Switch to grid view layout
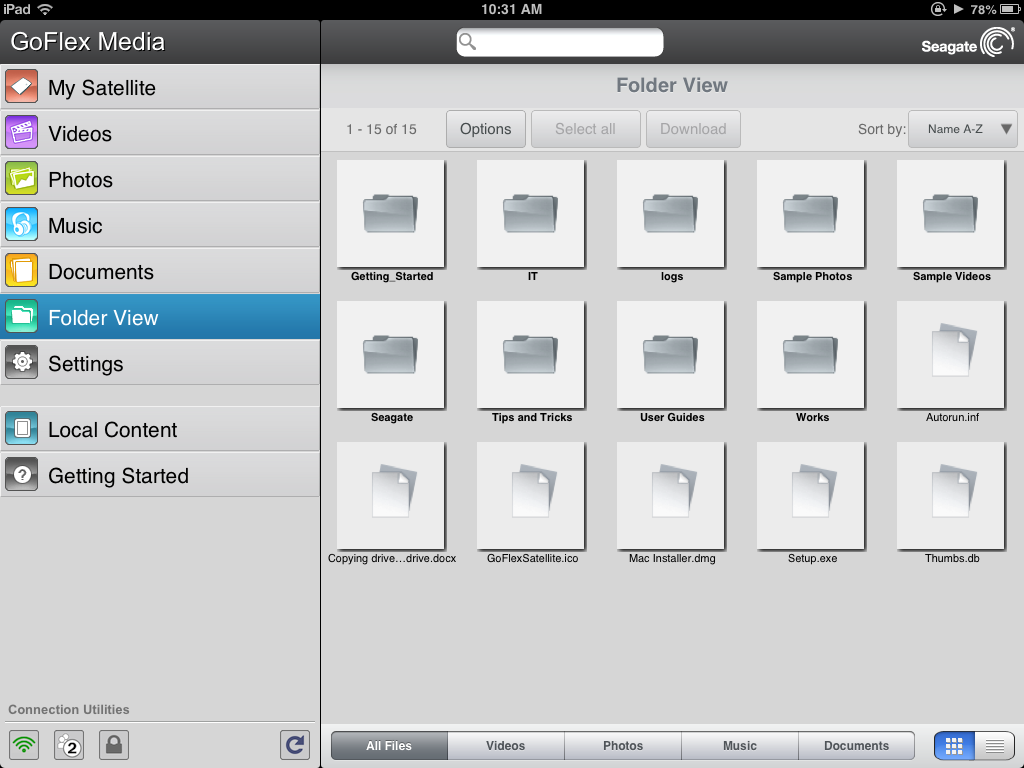Image resolution: width=1024 pixels, height=768 pixels. (954, 745)
